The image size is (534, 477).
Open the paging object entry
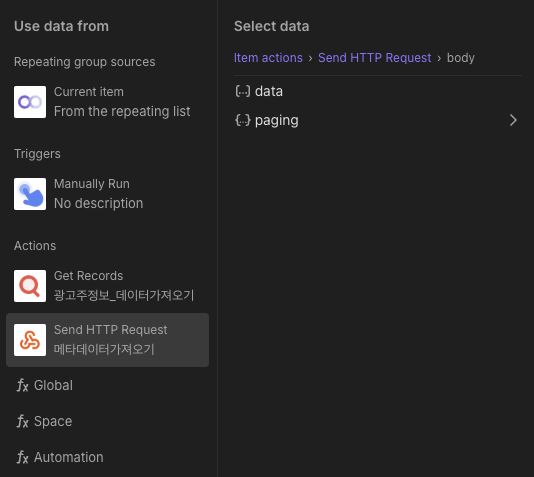(x=378, y=120)
